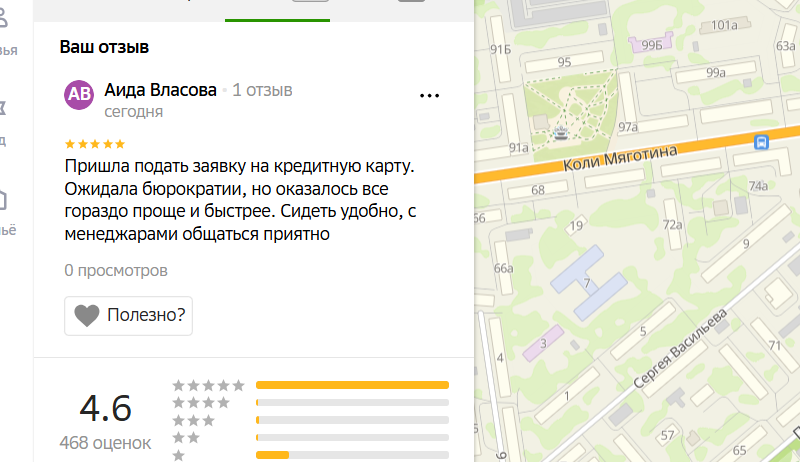This screenshot has width=800, height=462.
Task: Click building 99а on the map
Action: click(x=716, y=73)
